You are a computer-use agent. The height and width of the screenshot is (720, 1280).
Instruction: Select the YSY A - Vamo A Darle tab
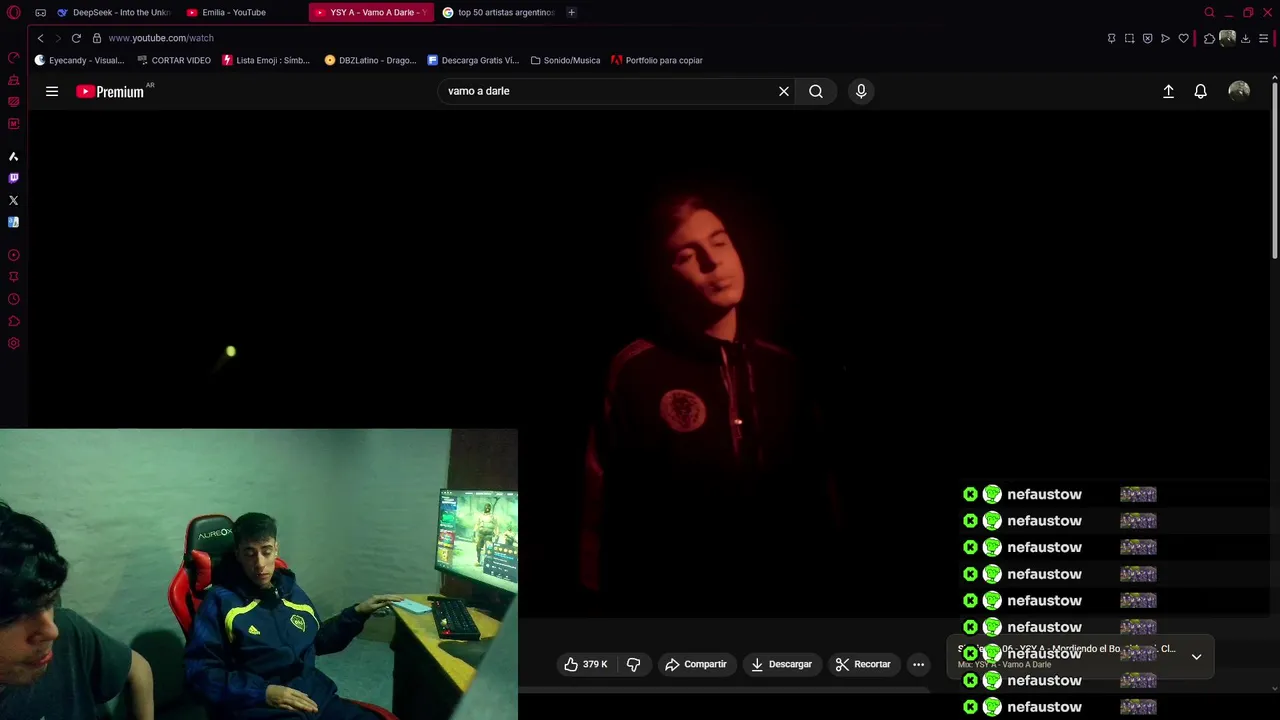(x=372, y=12)
